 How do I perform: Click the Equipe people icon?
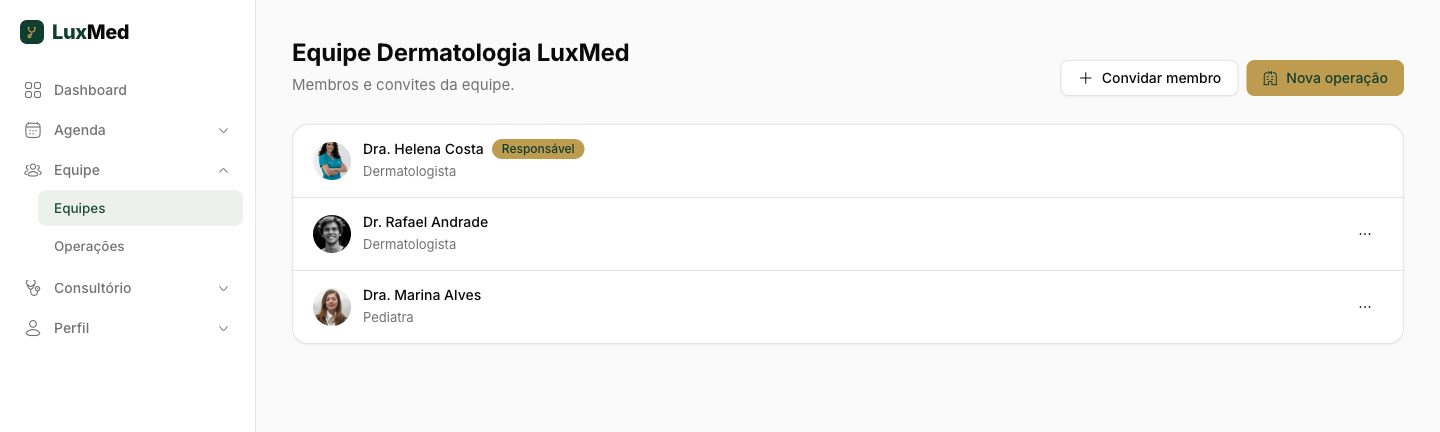[33, 170]
